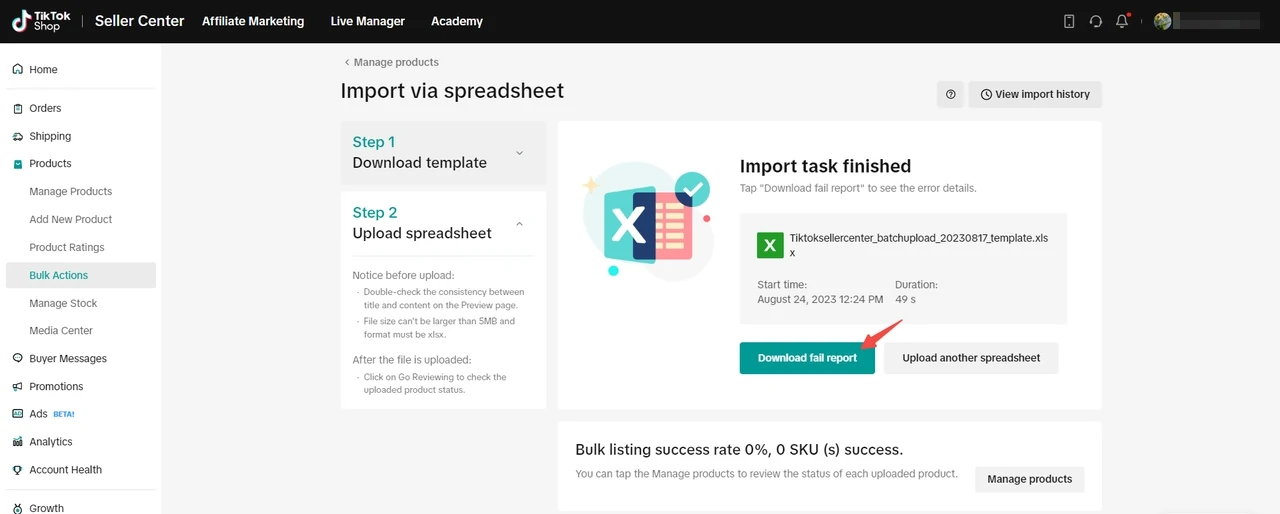
Task: Open the user profile avatar
Action: [x=1162, y=21]
